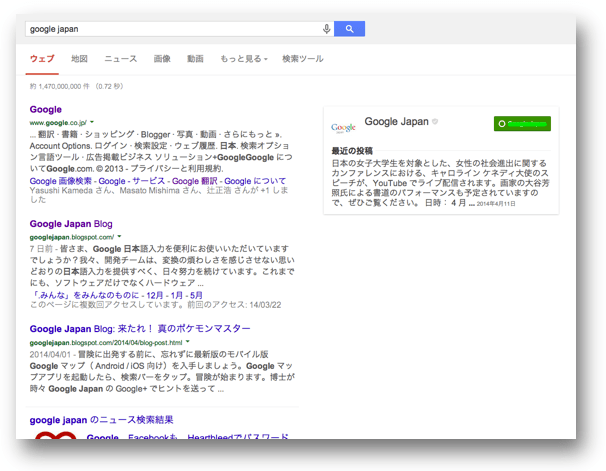The width and height of the screenshot is (606, 471).
Task: Click the Yasushi Kameda +1 text
Action: pos(158,195)
